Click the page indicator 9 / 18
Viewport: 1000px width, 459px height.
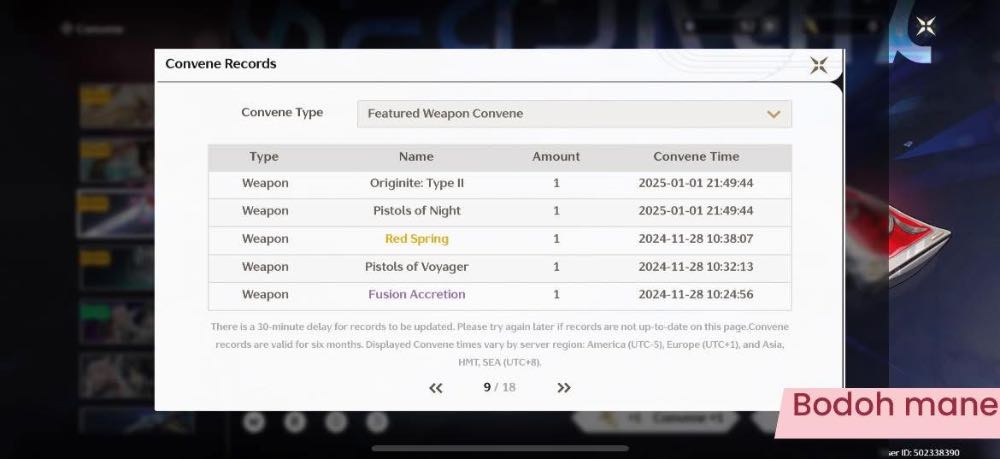(499, 388)
